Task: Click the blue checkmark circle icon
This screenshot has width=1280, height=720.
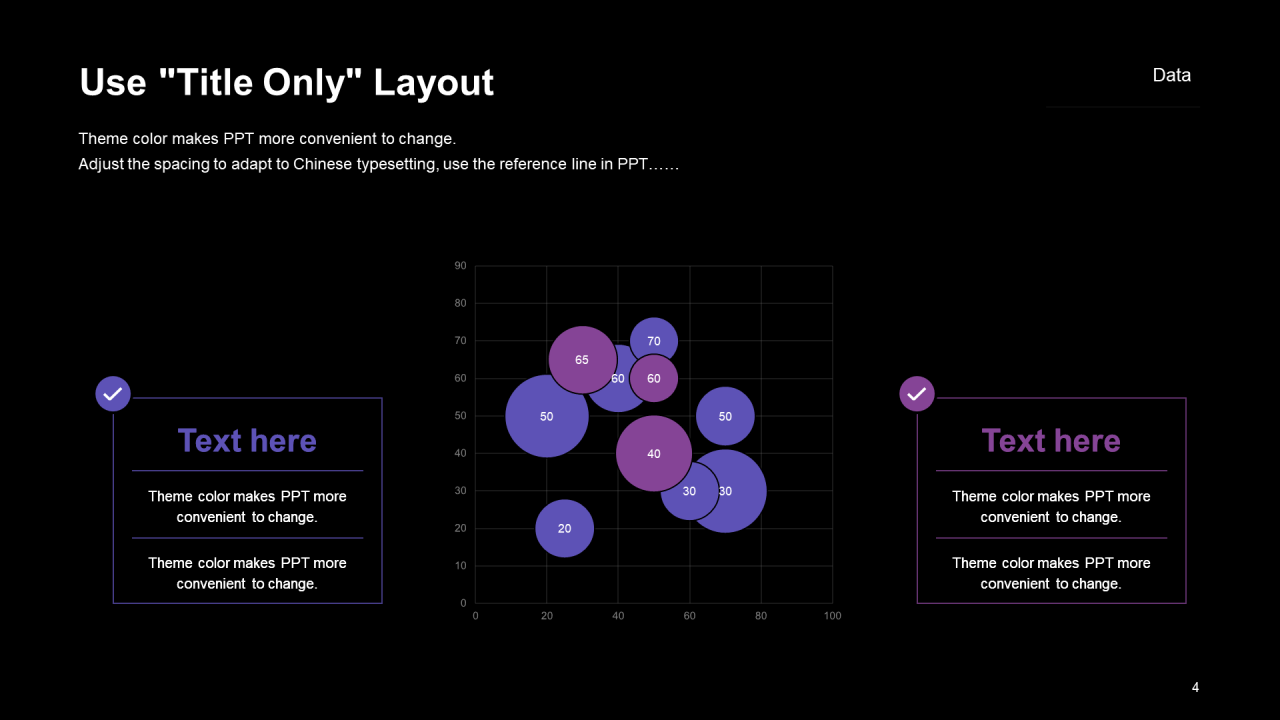Action: (x=113, y=394)
